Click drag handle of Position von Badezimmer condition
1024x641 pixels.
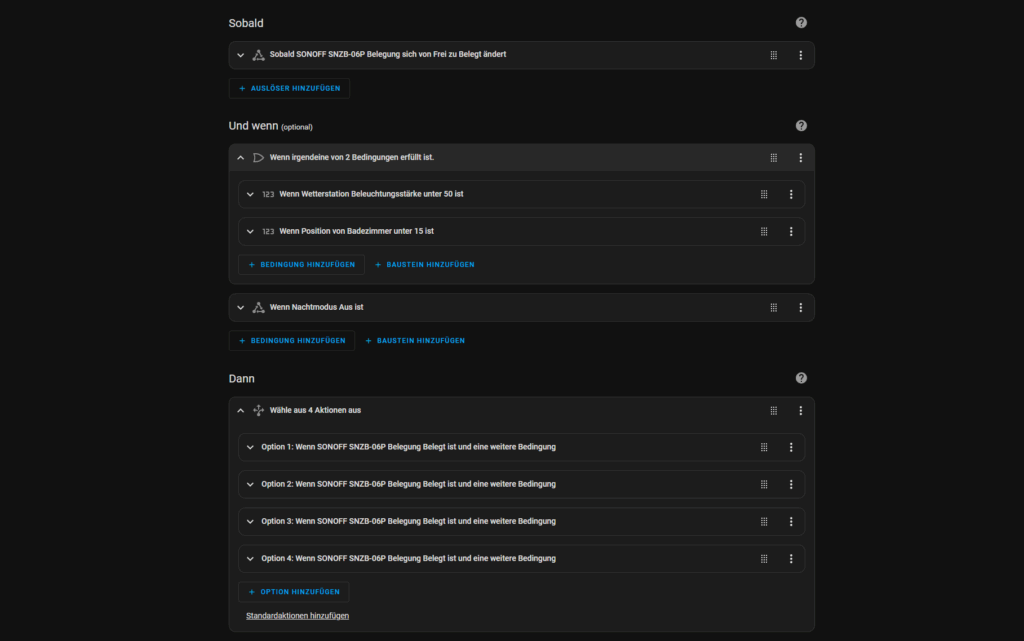coord(763,232)
